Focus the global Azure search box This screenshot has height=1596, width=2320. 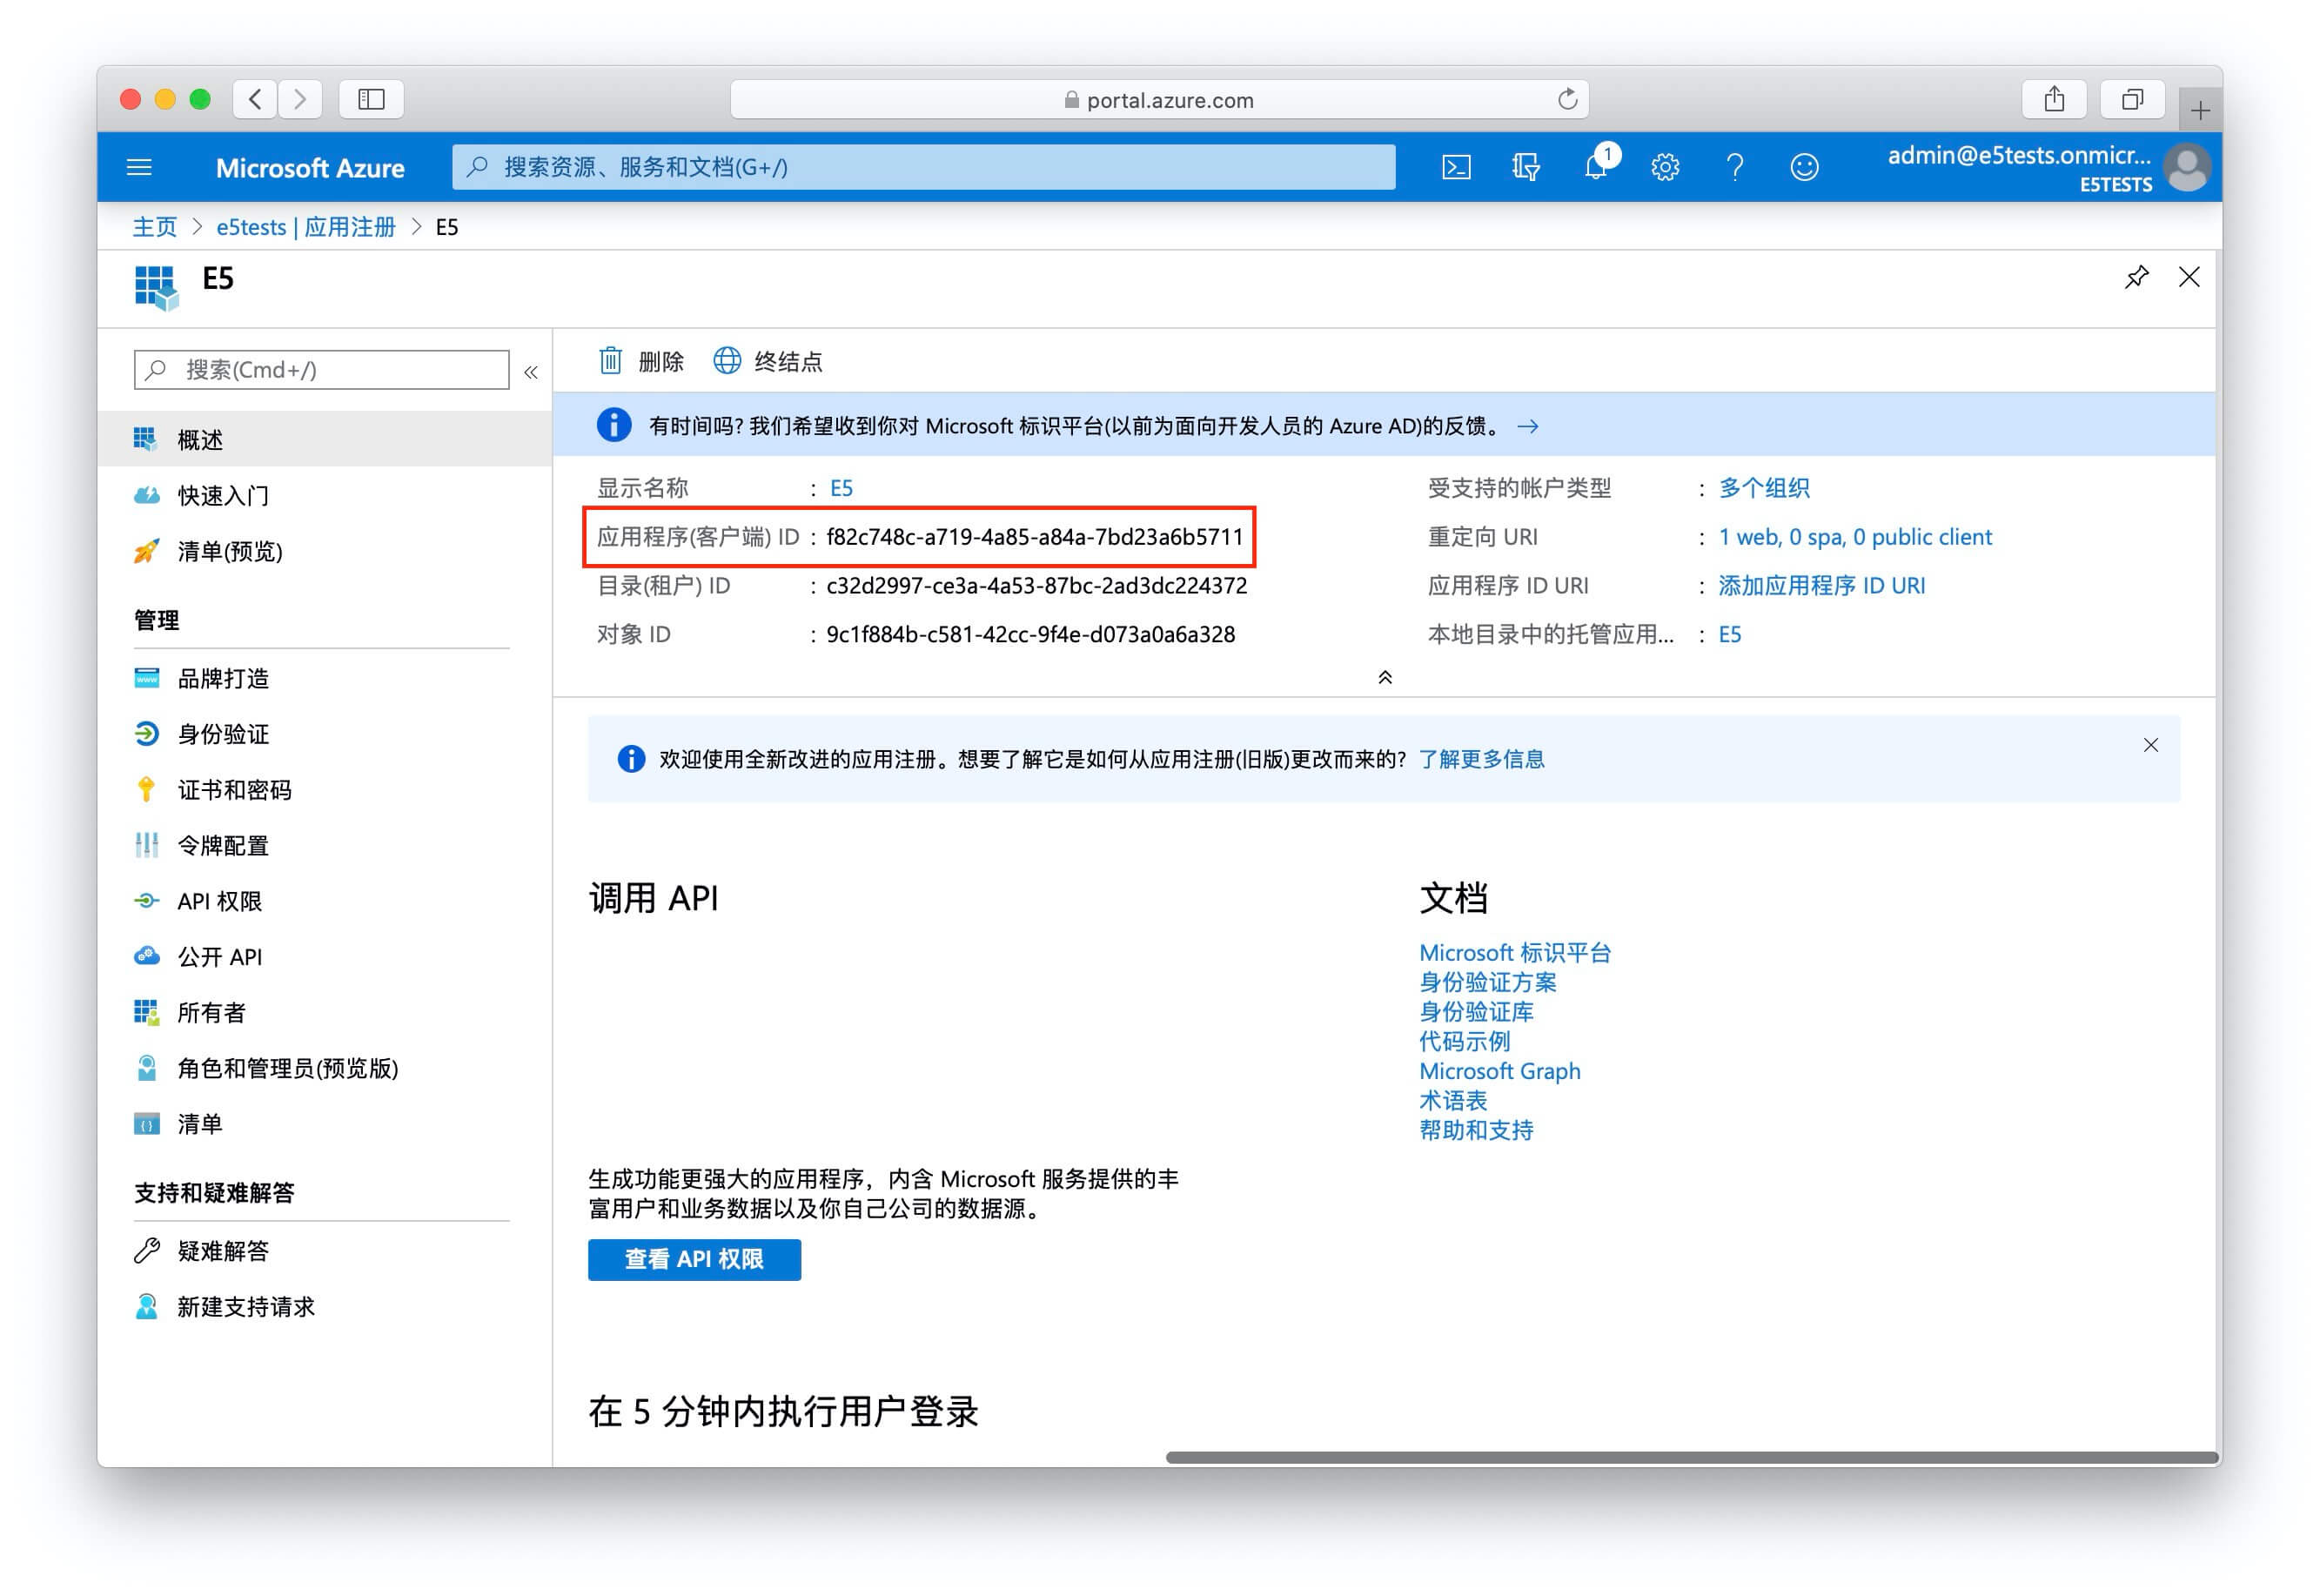(923, 167)
